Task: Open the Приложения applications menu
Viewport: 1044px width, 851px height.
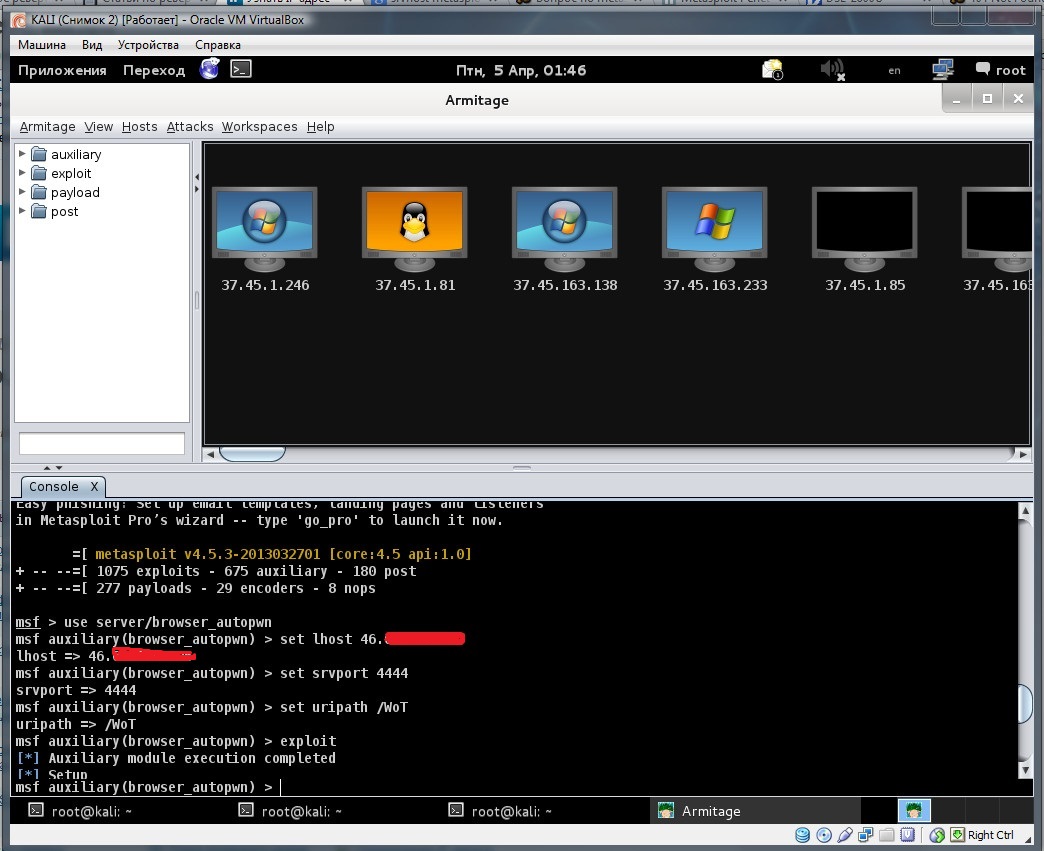Action: [x=62, y=70]
